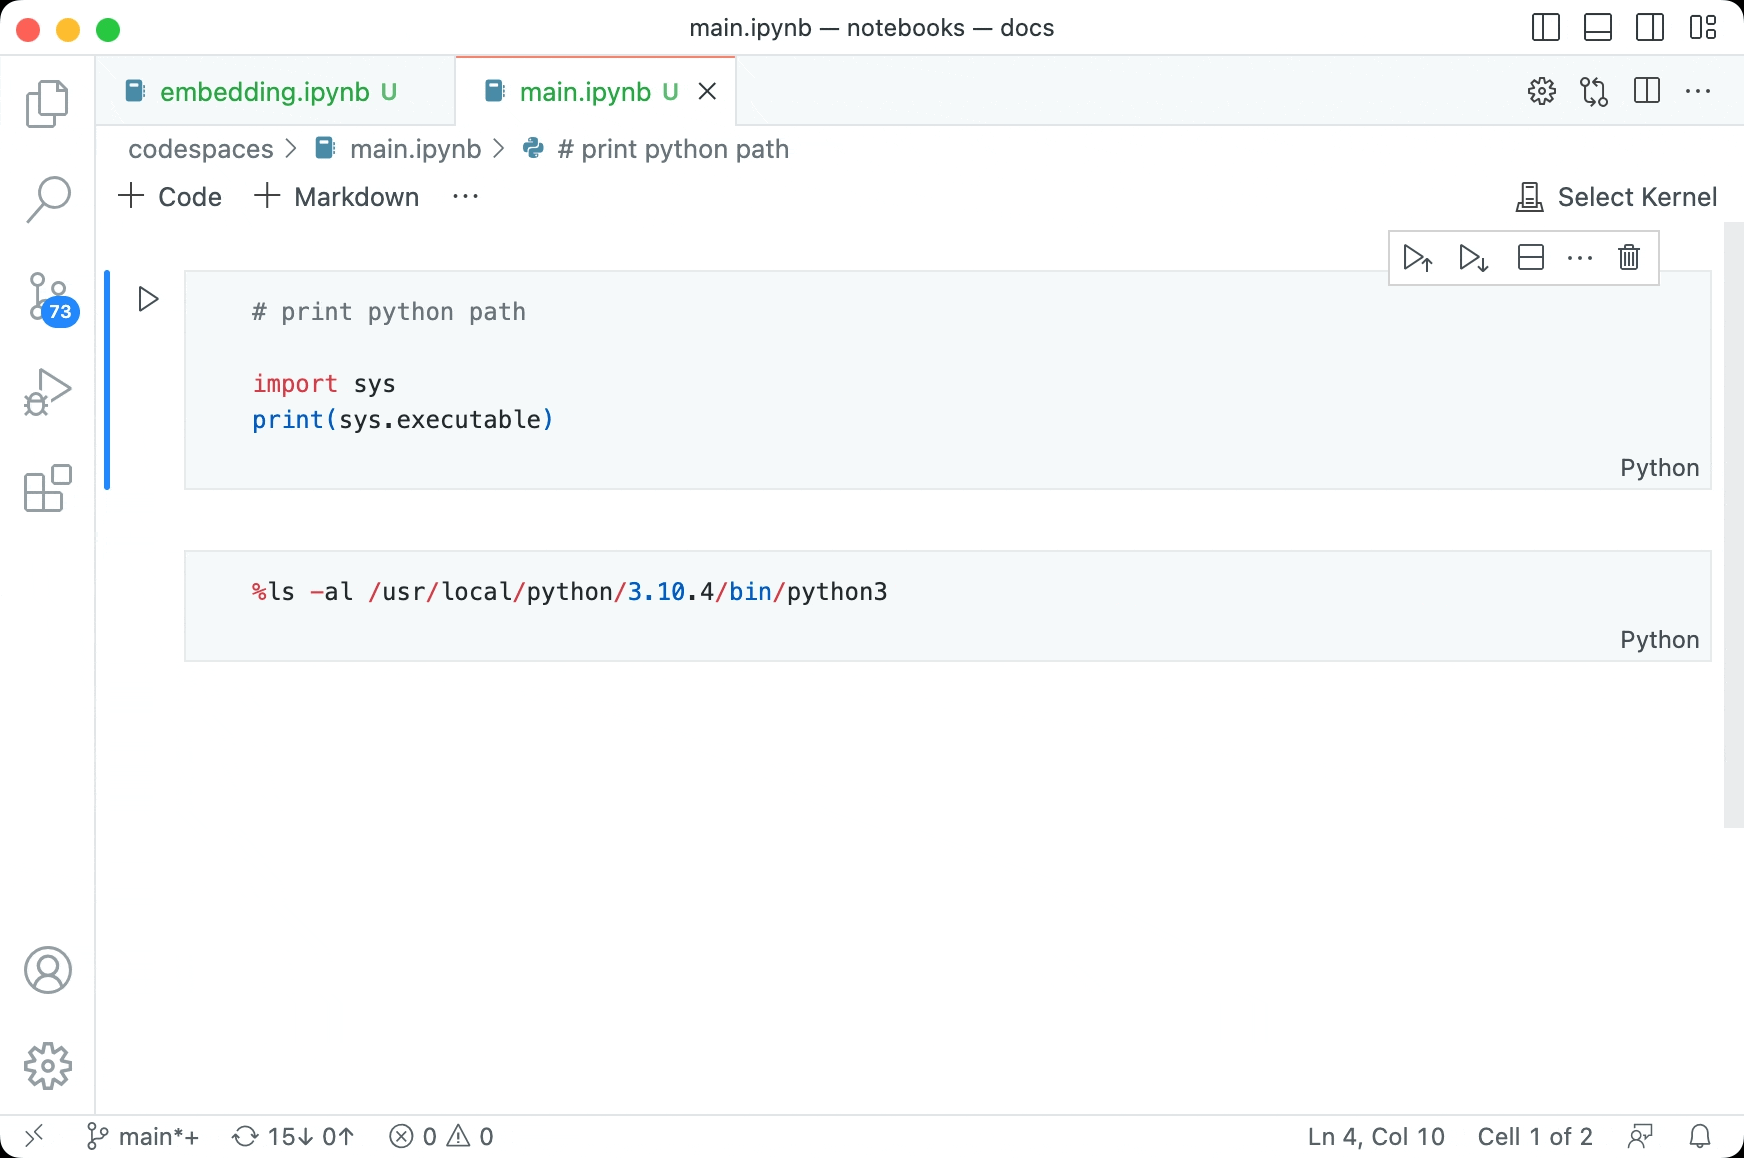1744x1158 pixels.
Task: Open more notebook actions menu
Action: tap(465, 196)
